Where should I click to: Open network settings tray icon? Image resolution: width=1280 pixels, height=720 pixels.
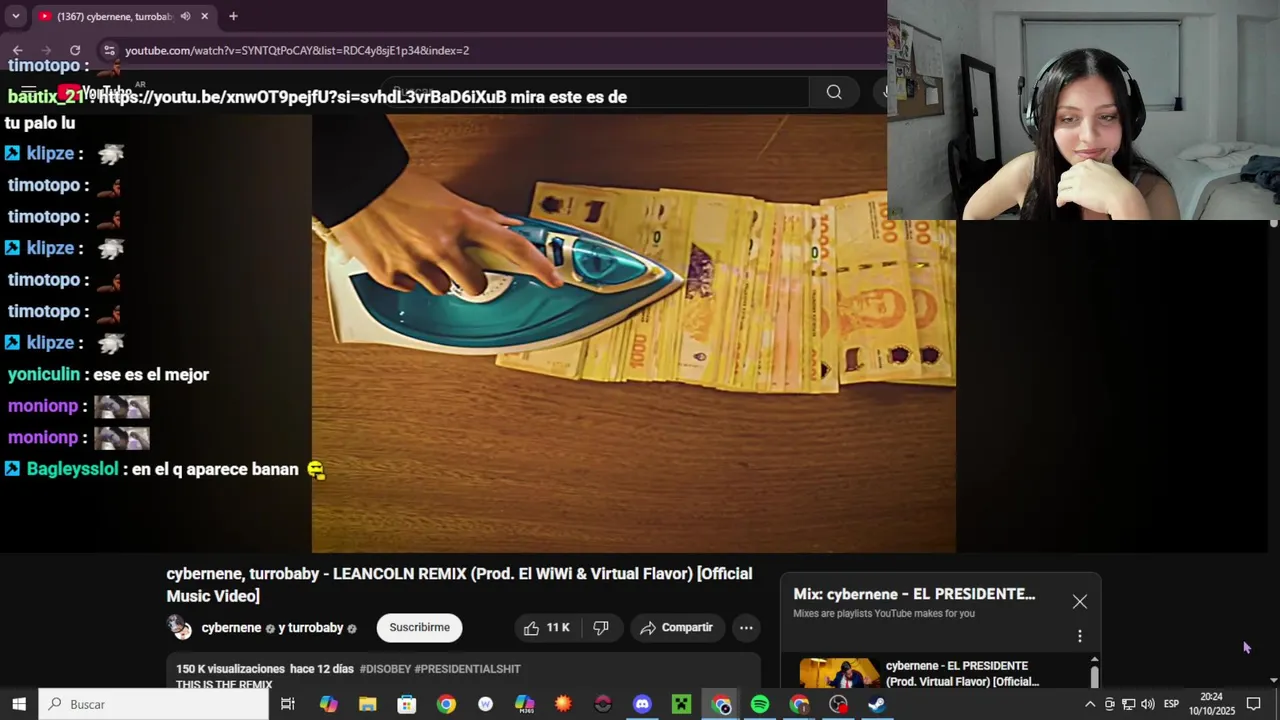[1128, 704]
